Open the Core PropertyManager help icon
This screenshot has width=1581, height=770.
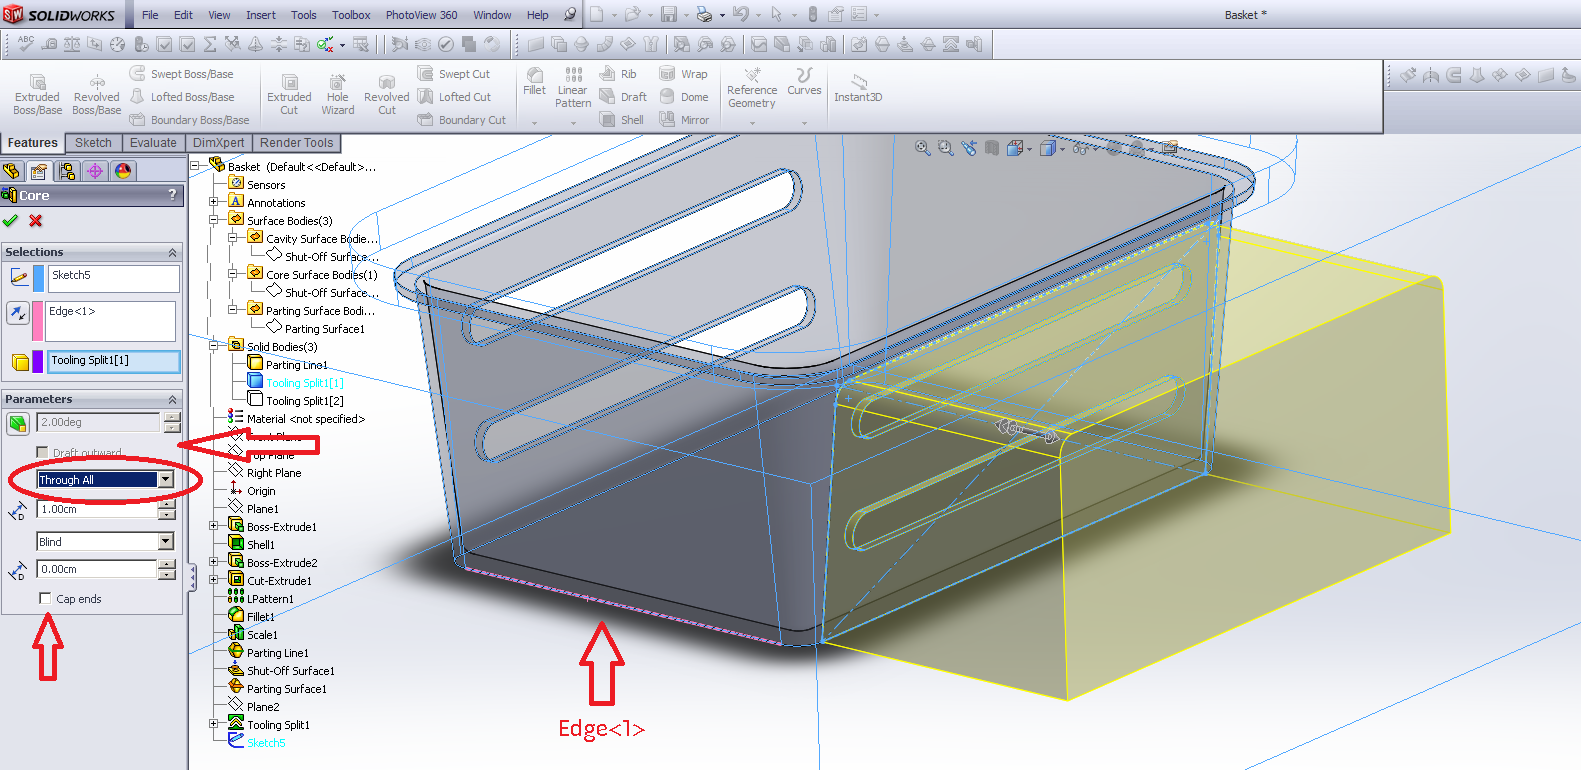pos(172,195)
